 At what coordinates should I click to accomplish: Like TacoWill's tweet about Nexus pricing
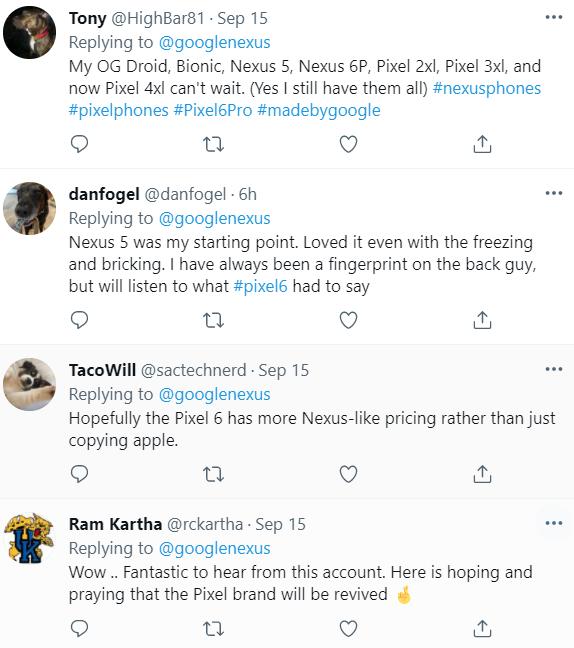click(348, 474)
